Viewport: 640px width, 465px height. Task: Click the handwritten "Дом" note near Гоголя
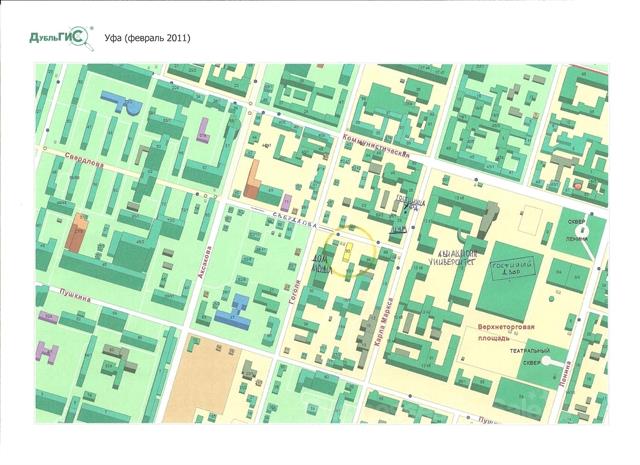tap(320, 258)
